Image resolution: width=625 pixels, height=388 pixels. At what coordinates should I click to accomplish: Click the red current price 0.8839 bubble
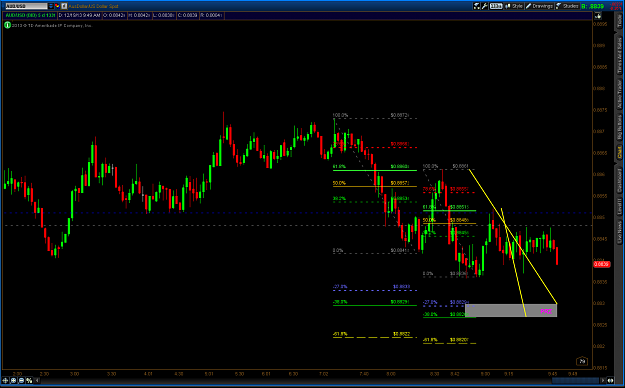(601, 264)
